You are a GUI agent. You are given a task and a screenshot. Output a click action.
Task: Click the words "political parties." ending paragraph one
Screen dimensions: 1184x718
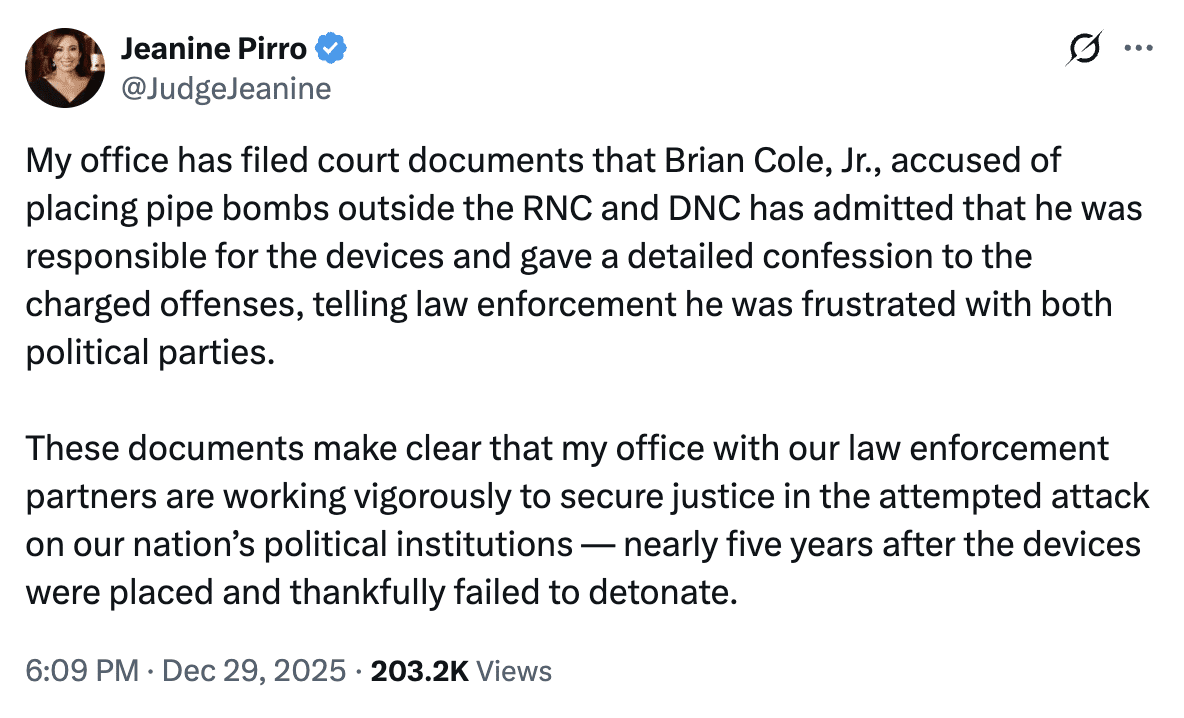150,352
